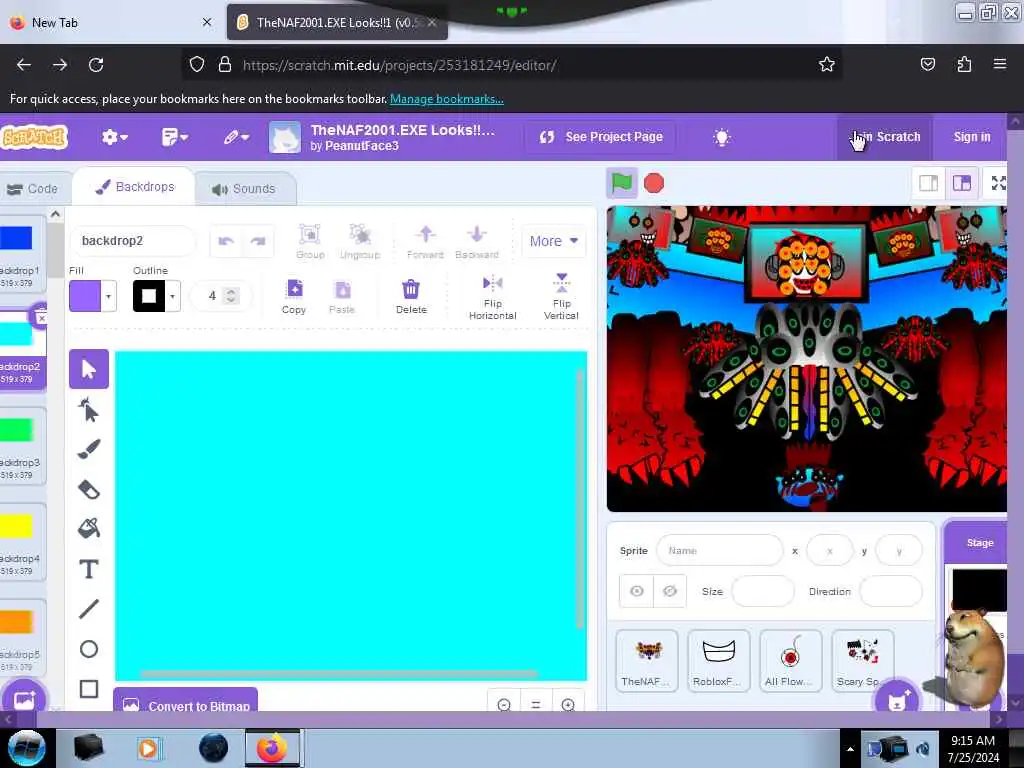
Task: Open the Settings gear menu
Action: (x=114, y=137)
